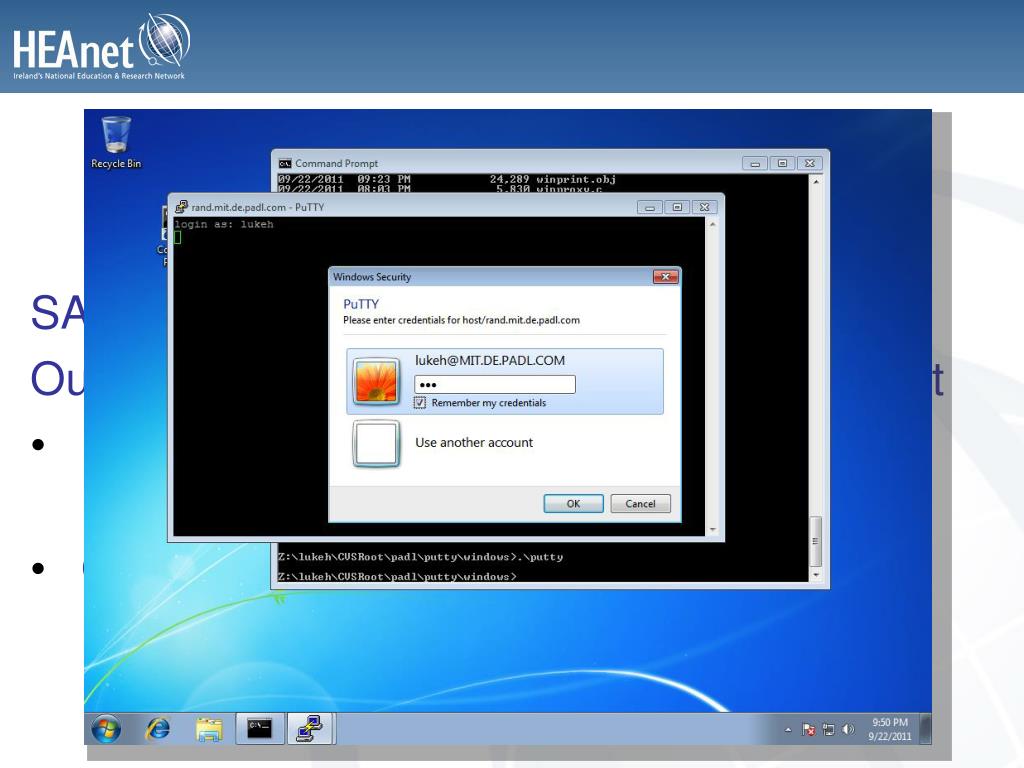Click the Command Prompt scrollbar thumb
The image size is (1024, 768).
point(816,541)
